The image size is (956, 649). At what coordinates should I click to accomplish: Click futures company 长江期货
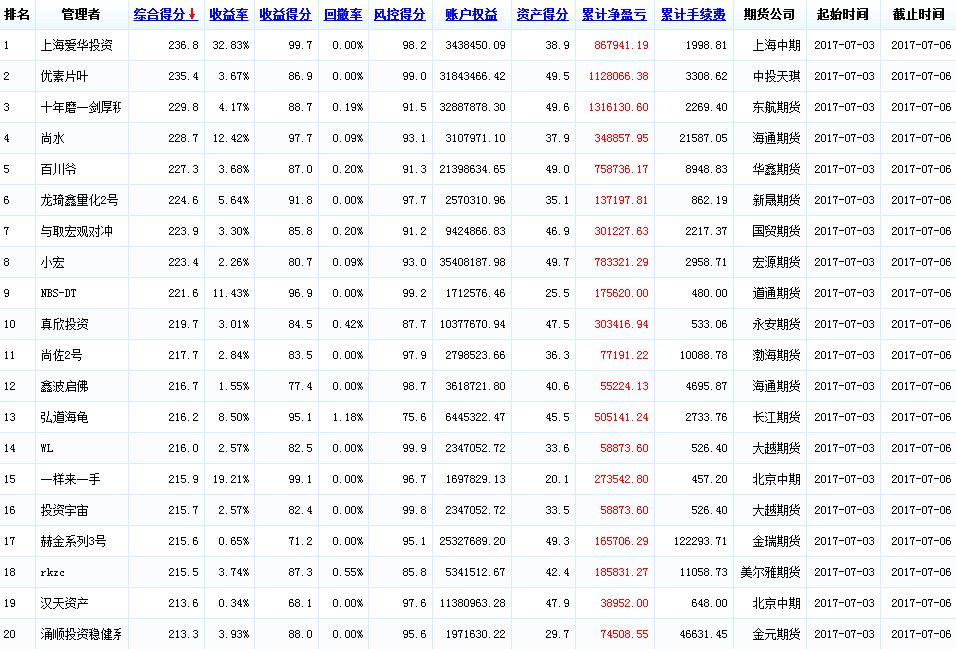[776, 417]
